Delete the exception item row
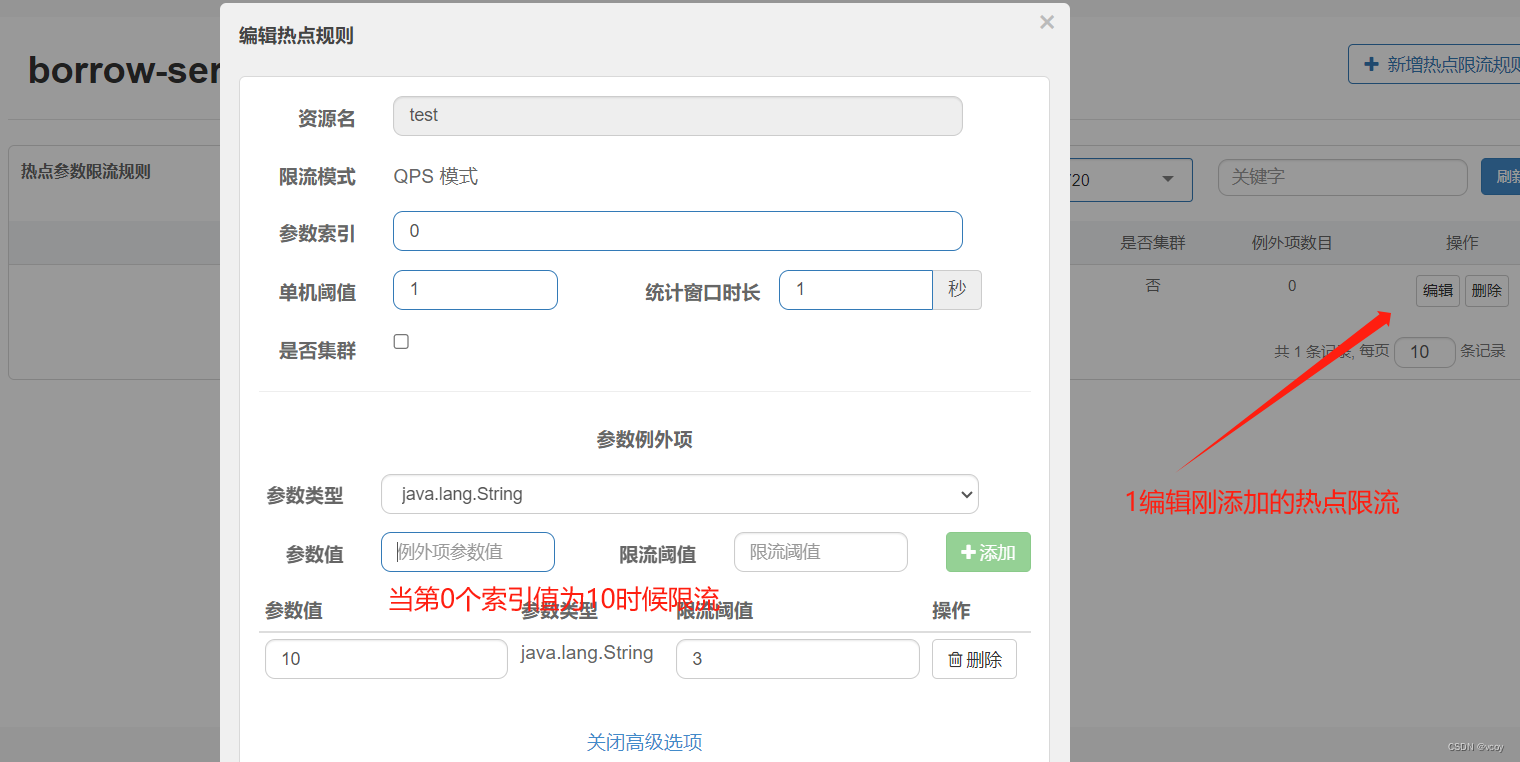 974,659
